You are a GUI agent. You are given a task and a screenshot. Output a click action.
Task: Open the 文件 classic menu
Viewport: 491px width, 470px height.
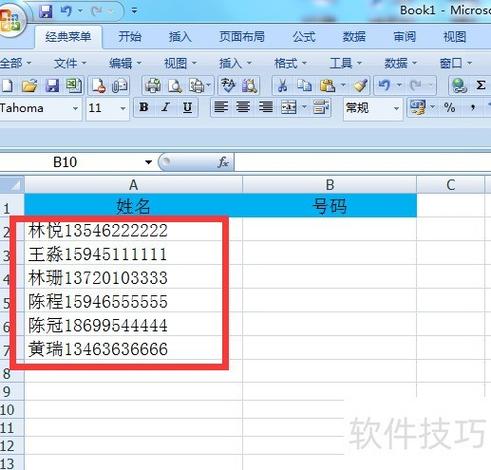coord(70,63)
